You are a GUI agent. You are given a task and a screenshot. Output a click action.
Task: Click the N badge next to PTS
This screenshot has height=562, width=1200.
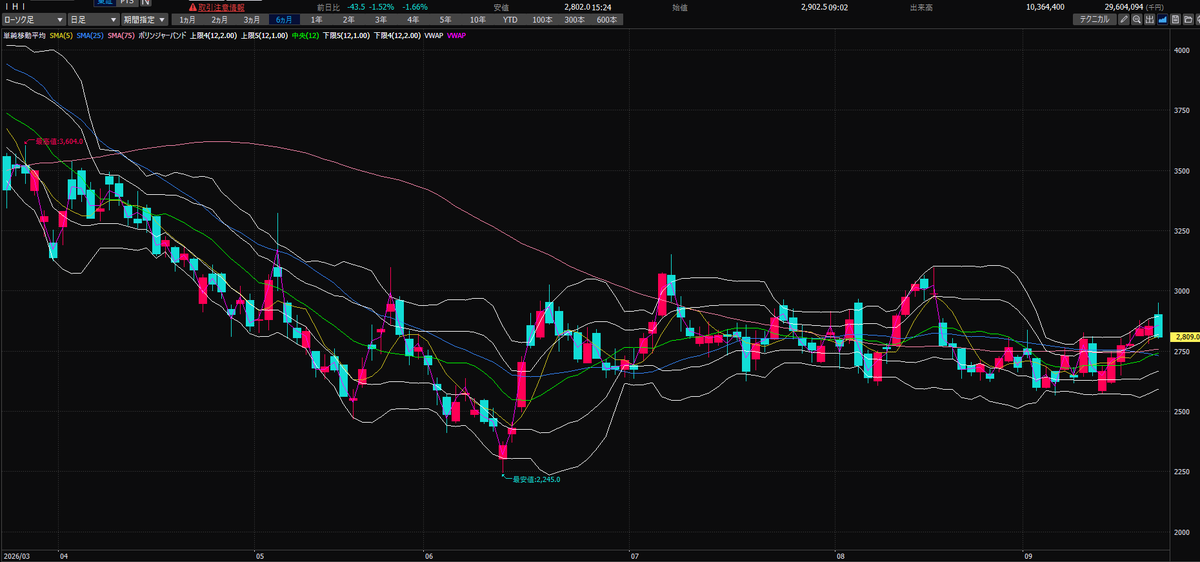(x=146, y=3)
